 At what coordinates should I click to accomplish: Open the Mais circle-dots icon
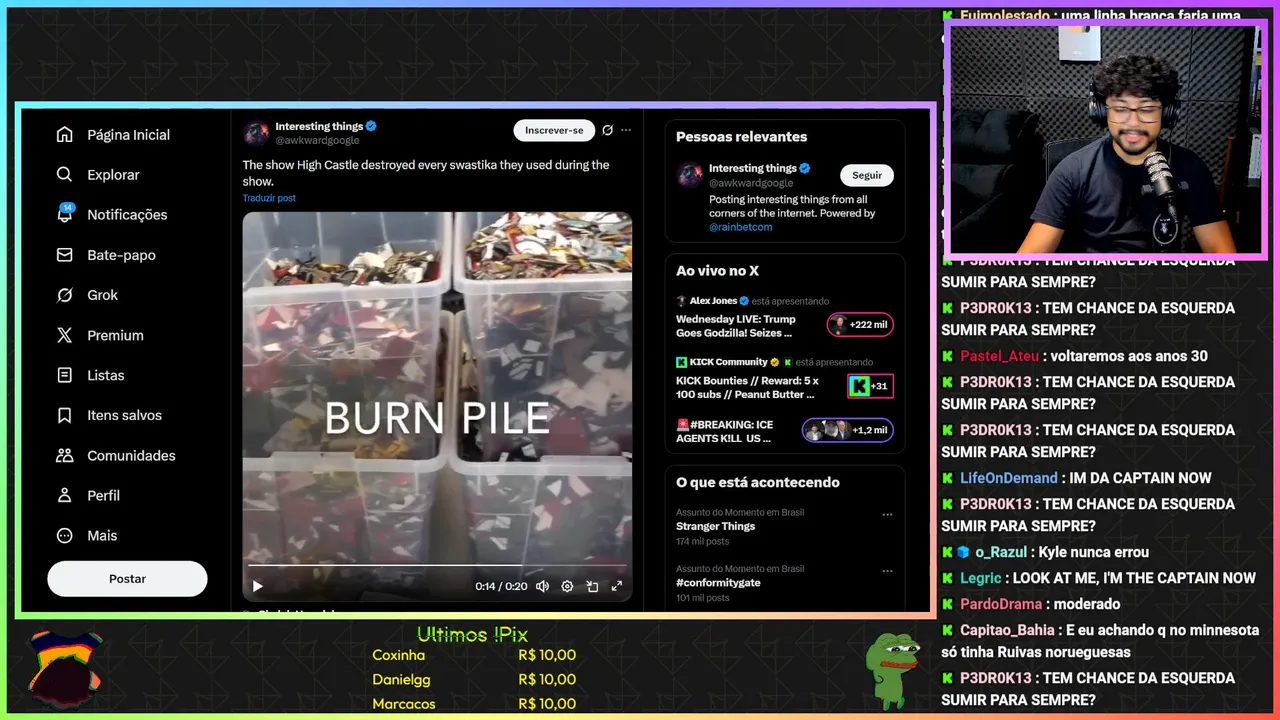click(65, 535)
